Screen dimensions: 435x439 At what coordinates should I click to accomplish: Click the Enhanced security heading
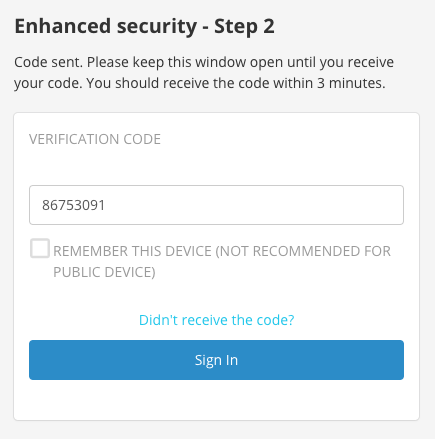click(x=144, y=27)
